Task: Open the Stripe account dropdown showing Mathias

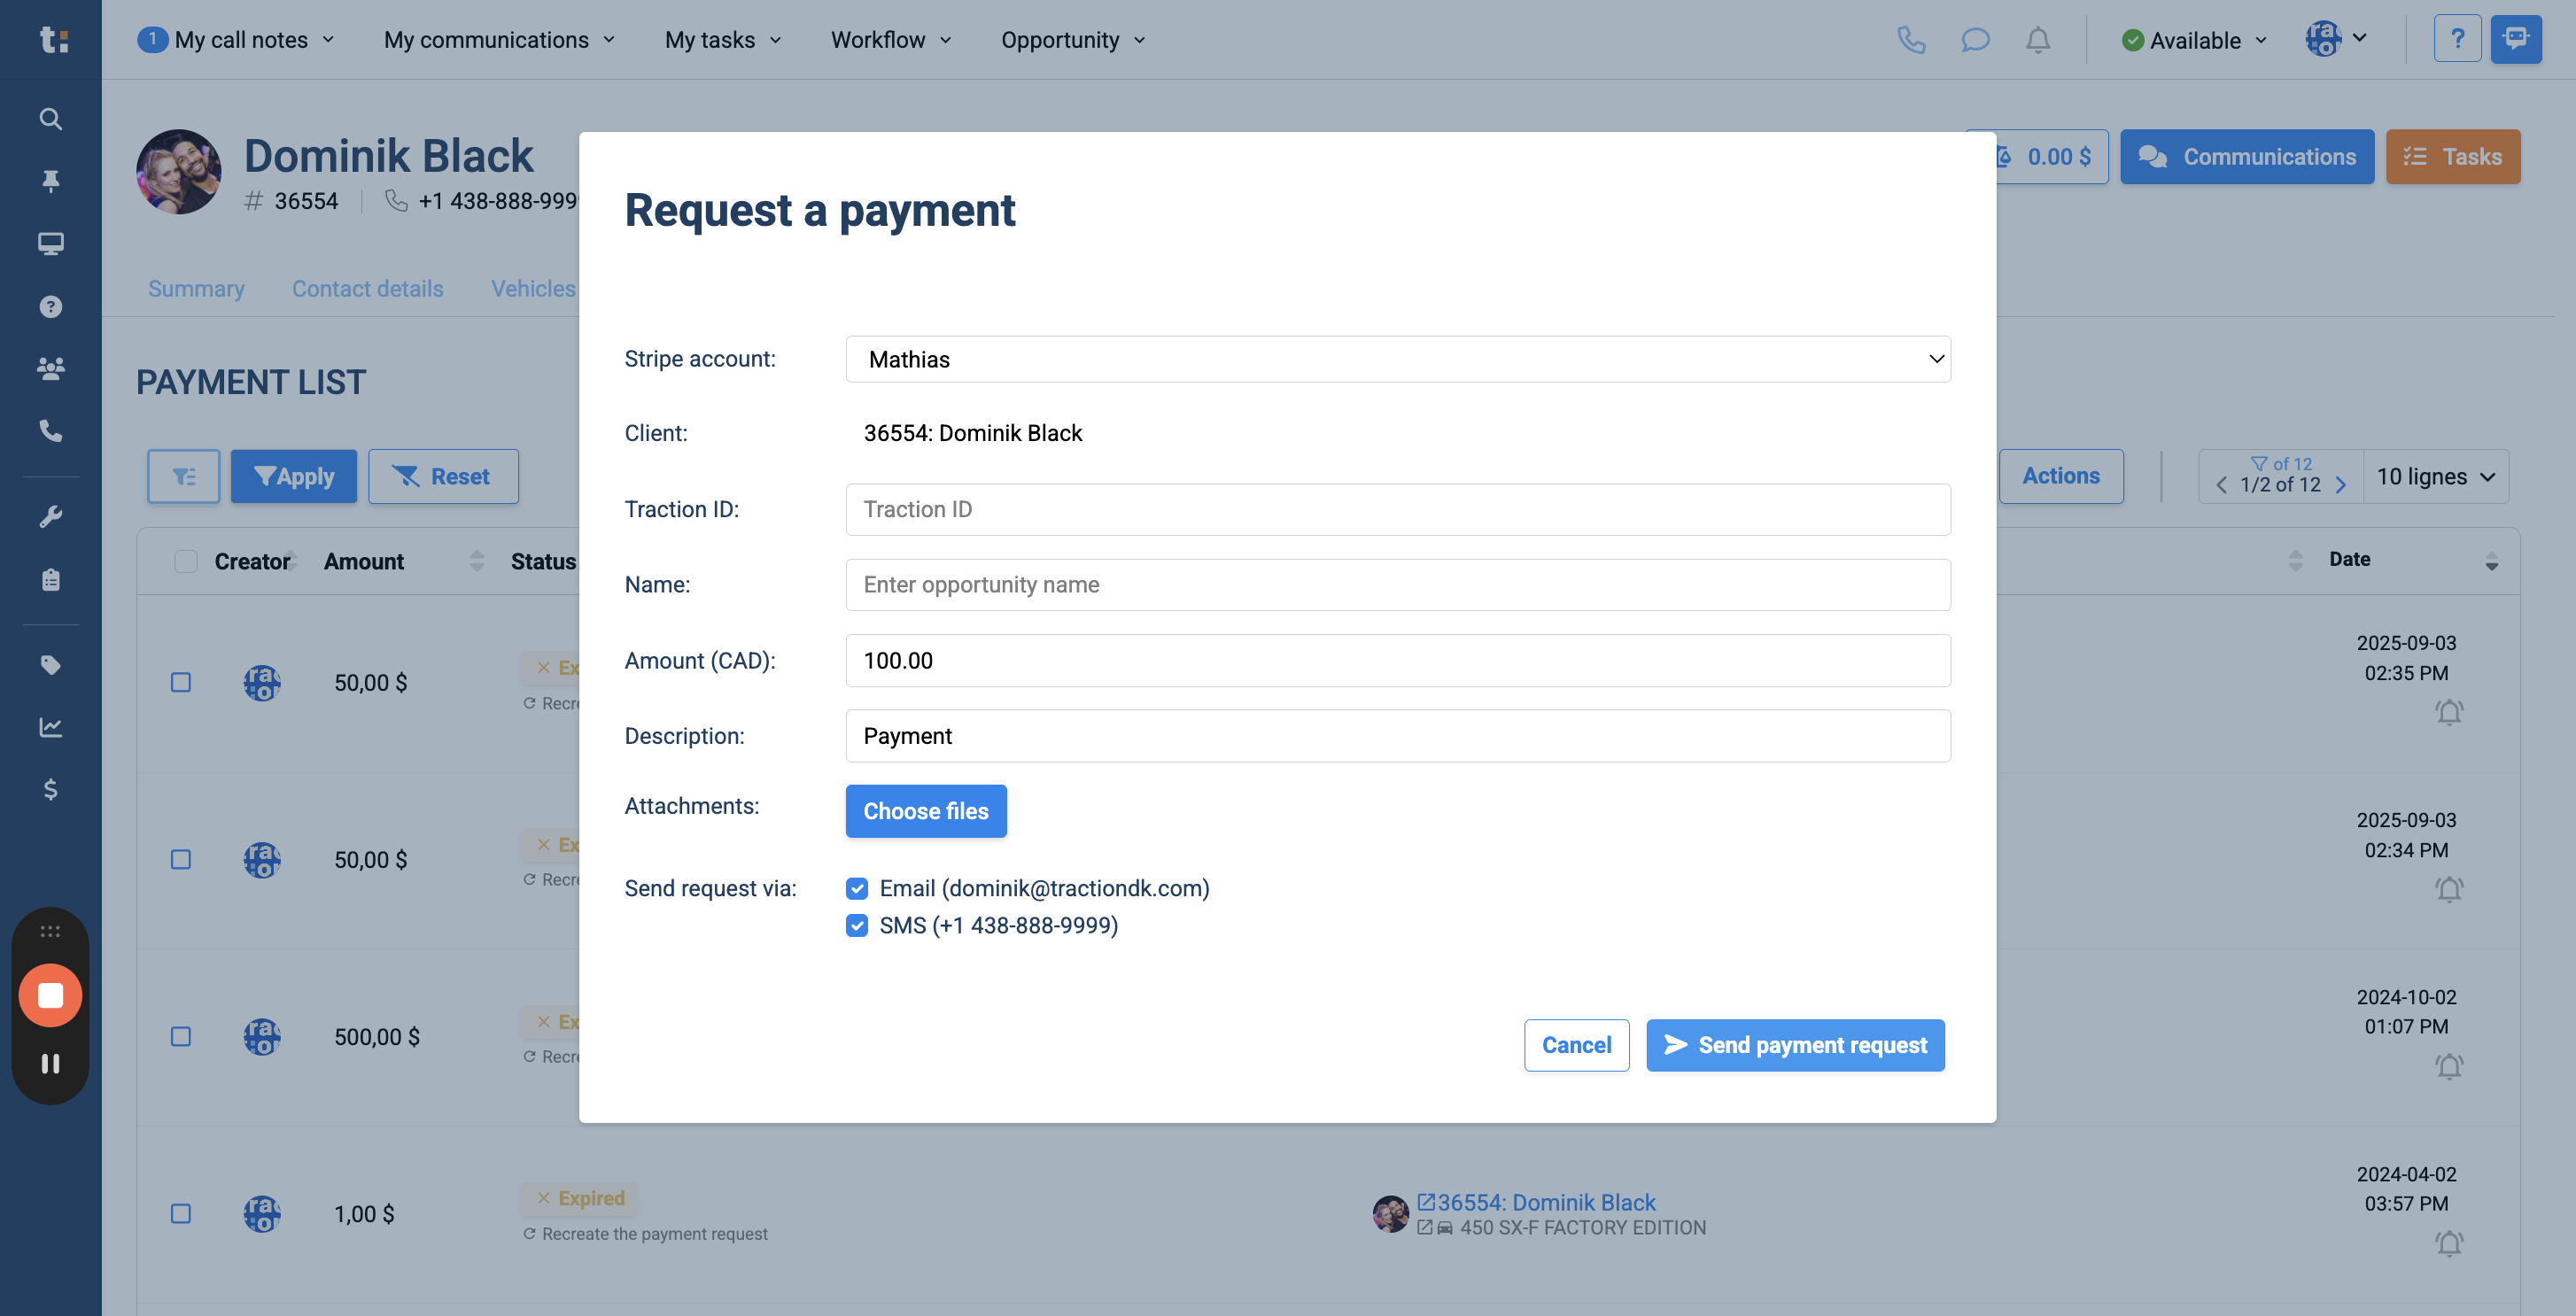Action: click(1397, 359)
